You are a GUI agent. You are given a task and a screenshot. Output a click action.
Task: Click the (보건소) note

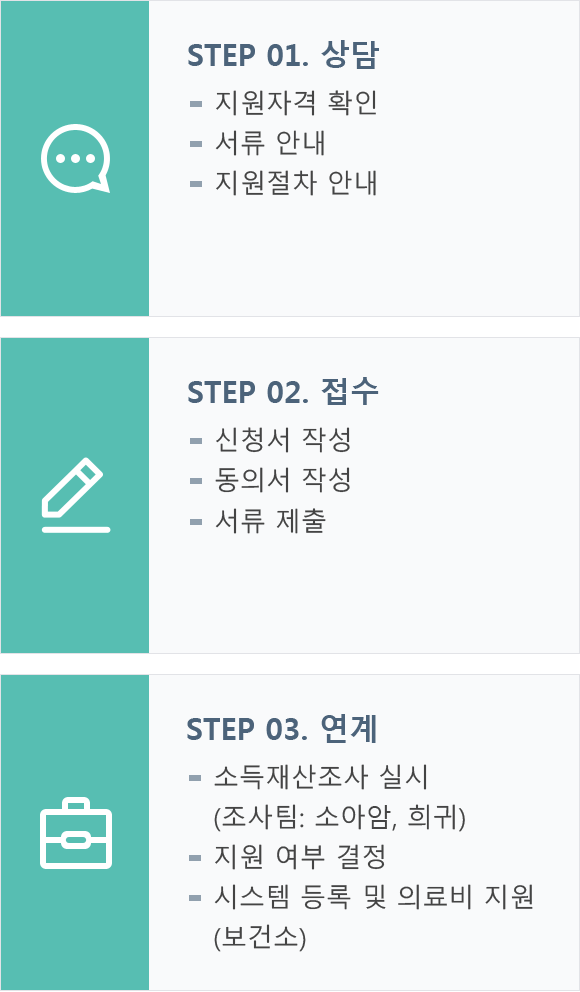point(260,938)
